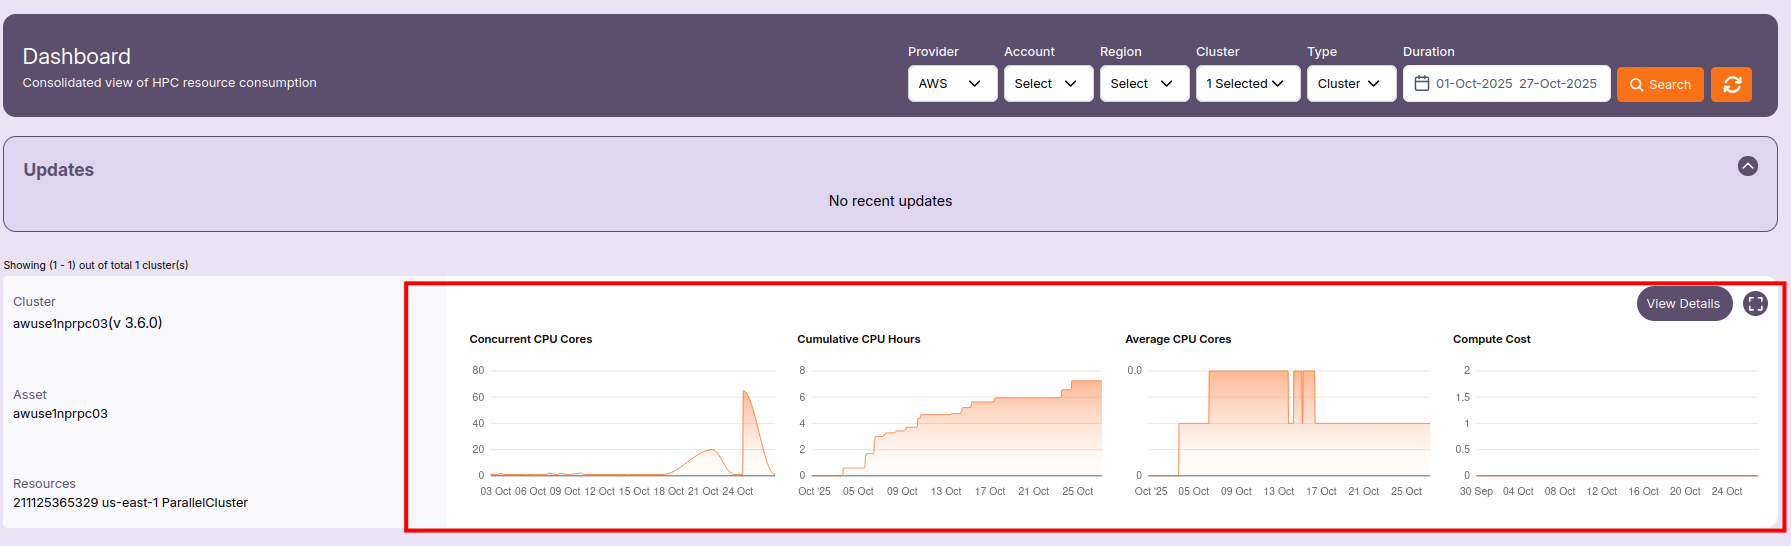Collapse the Updates panel chevron
Screen dimensions: 1791x546
[1748, 166]
